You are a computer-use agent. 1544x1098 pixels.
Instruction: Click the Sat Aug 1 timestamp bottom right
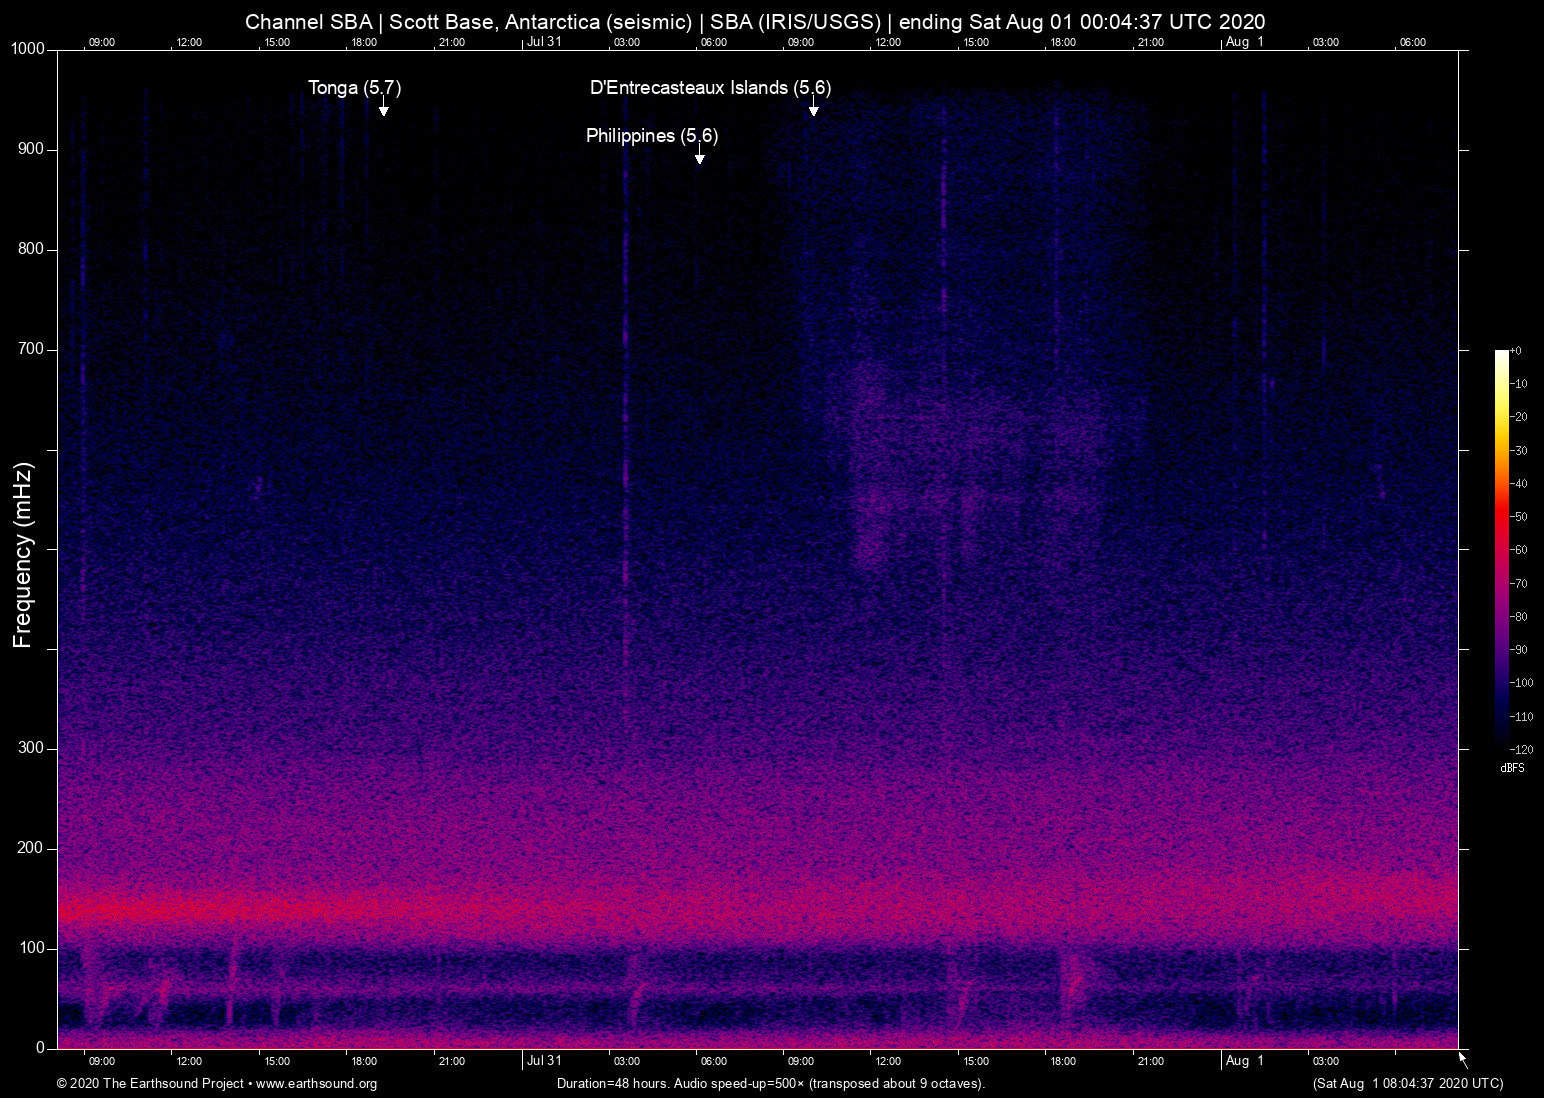pyautogui.click(x=1407, y=1083)
